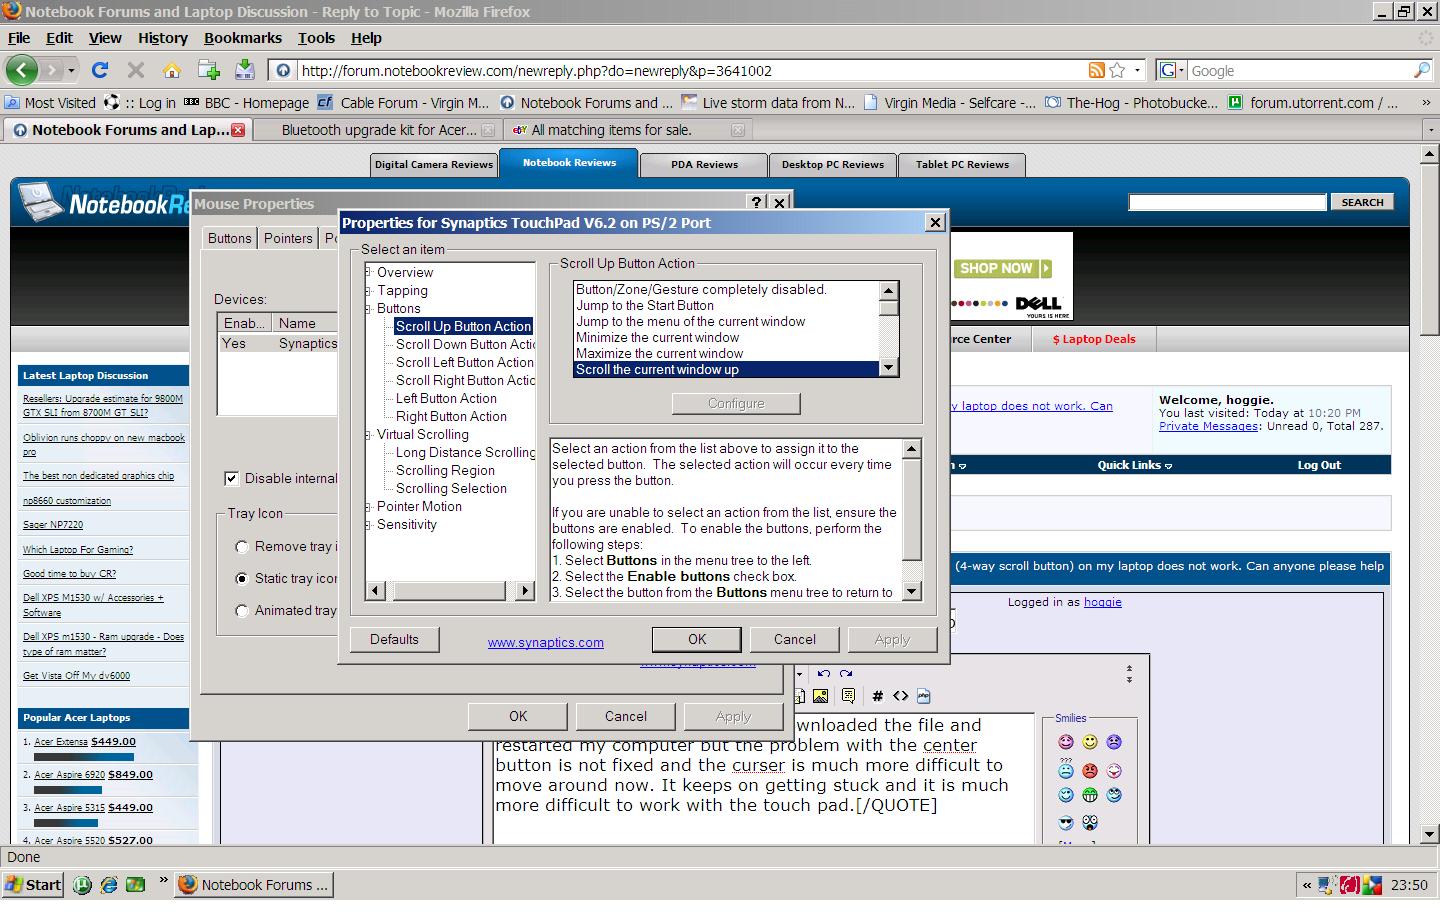1440x914 pixels.
Task: Click Defaults button in Synaptics dialog
Action: coord(394,640)
